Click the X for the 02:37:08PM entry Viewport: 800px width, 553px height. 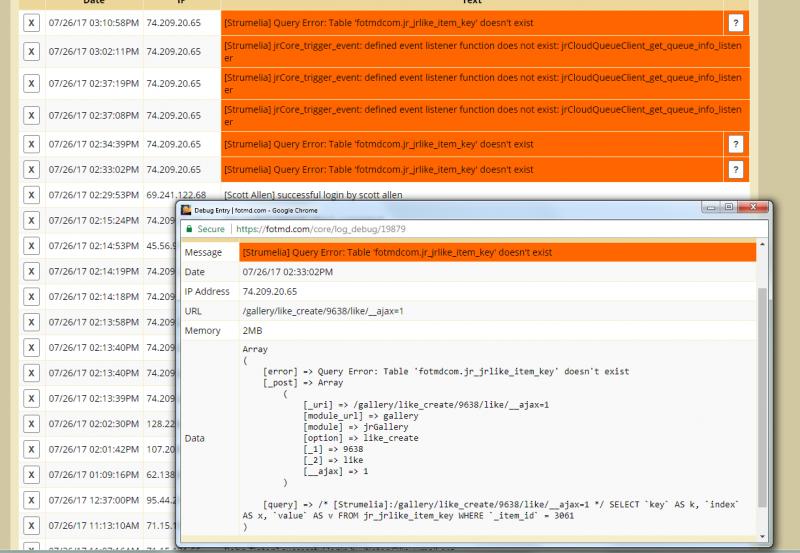pos(31,115)
